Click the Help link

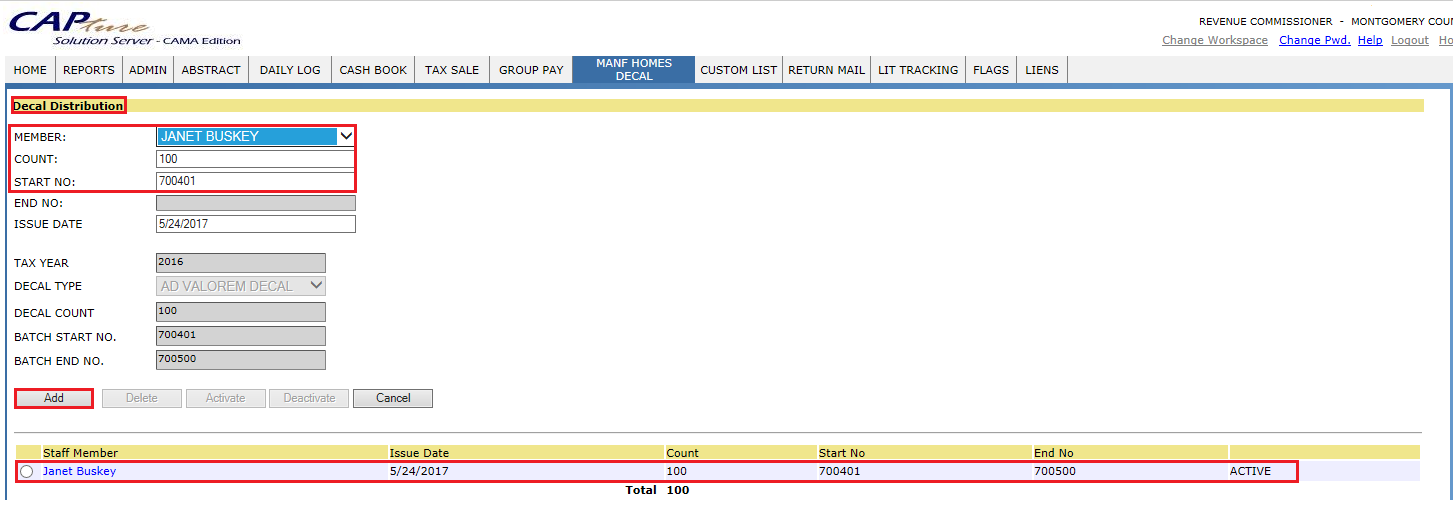pyautogui.click(x=1370, y=40)
